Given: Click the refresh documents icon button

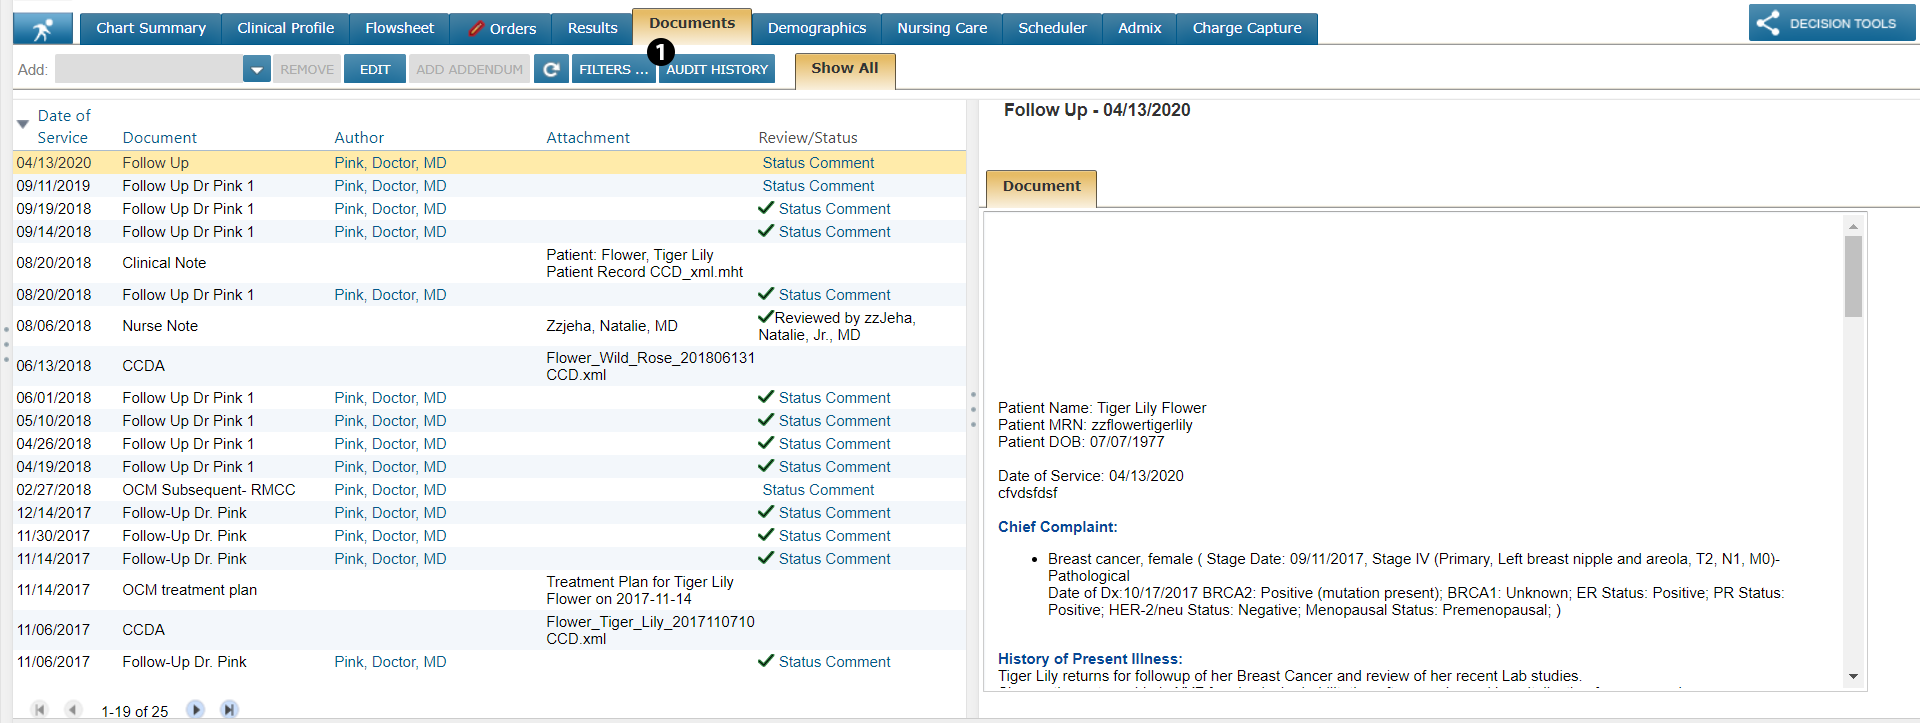Looking at the screenshot, I should (550, 69).
